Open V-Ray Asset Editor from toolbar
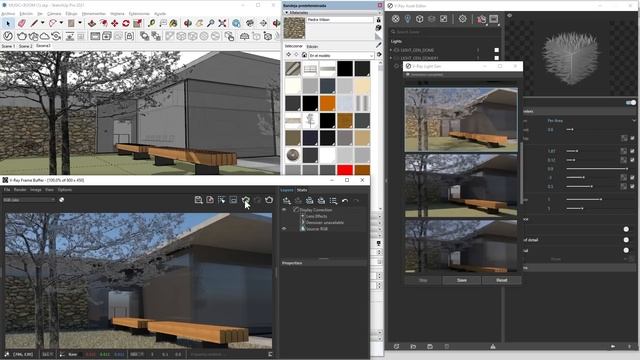The width and height of the screenshot is (640, 360). 8,36
